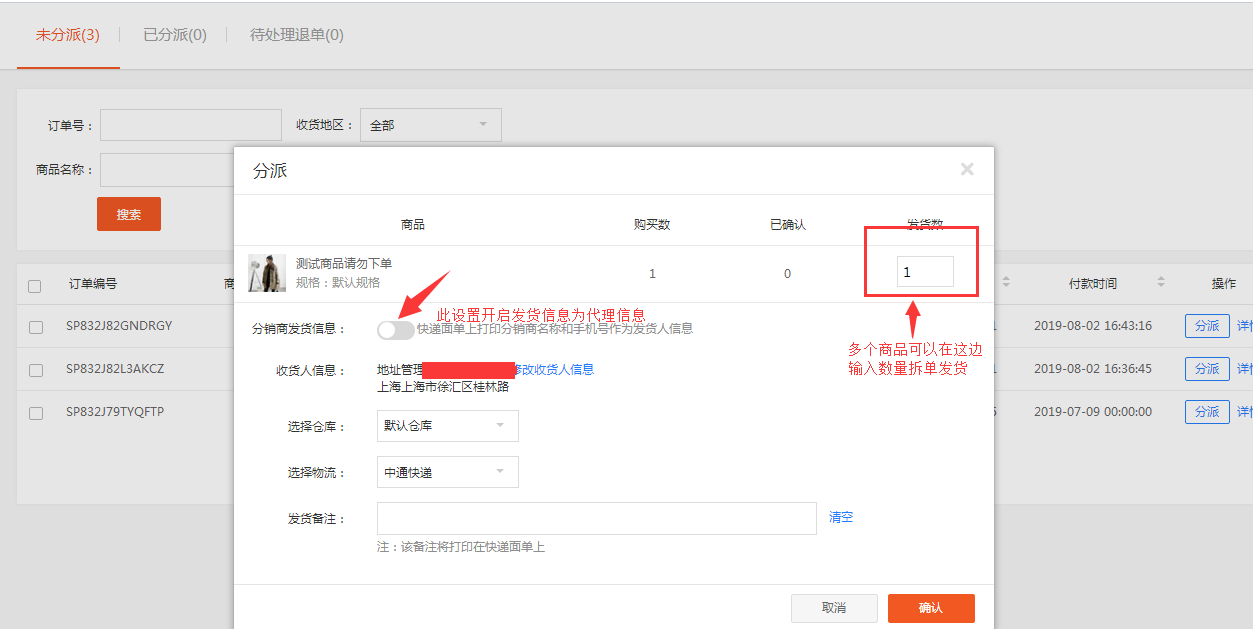The height and width of the screenshot is (629, 1253).
Task: Click the 付款时间 2019-07-09 00:00:00 cell
Action: coord(1093,411)
